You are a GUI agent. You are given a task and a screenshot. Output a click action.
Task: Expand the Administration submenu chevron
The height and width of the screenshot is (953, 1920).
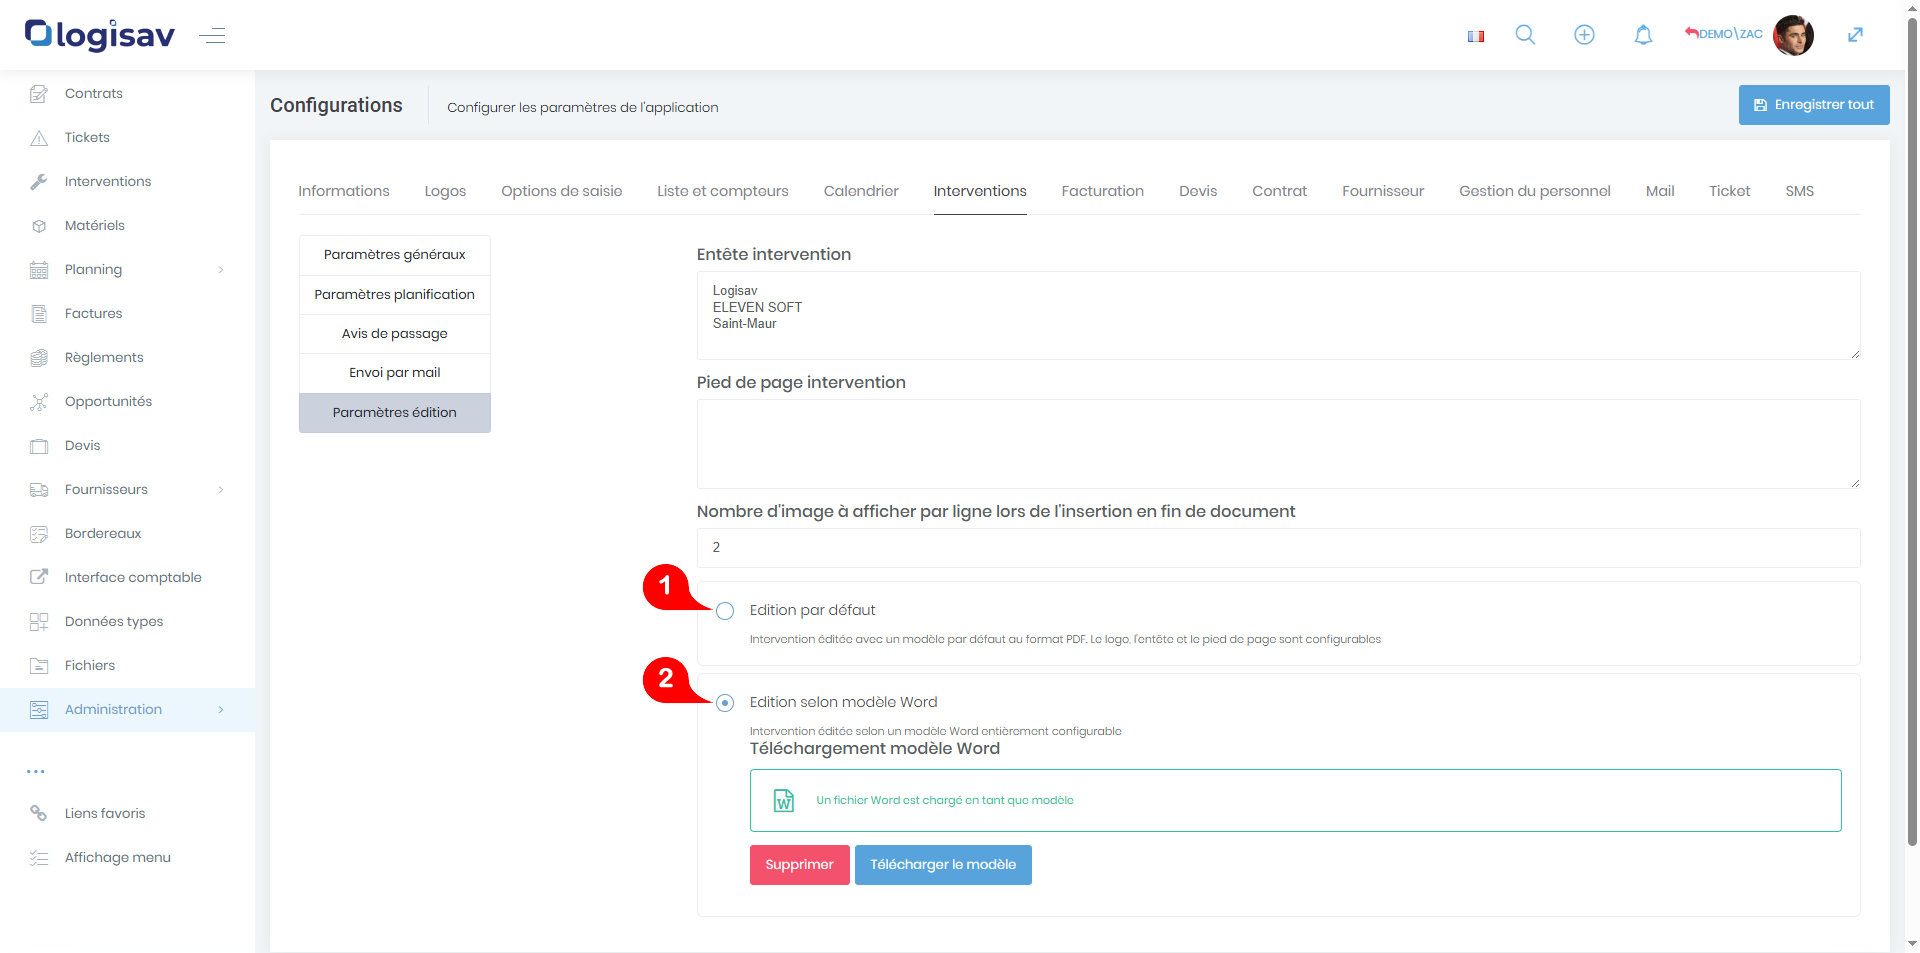pos(221,710)
